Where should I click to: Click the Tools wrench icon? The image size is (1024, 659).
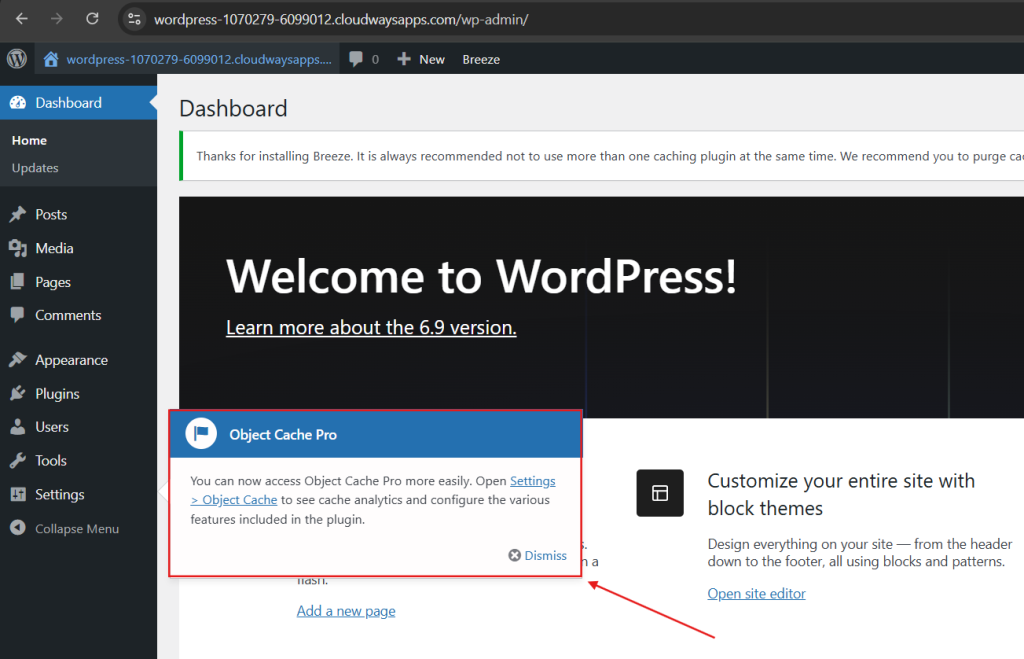18,460
